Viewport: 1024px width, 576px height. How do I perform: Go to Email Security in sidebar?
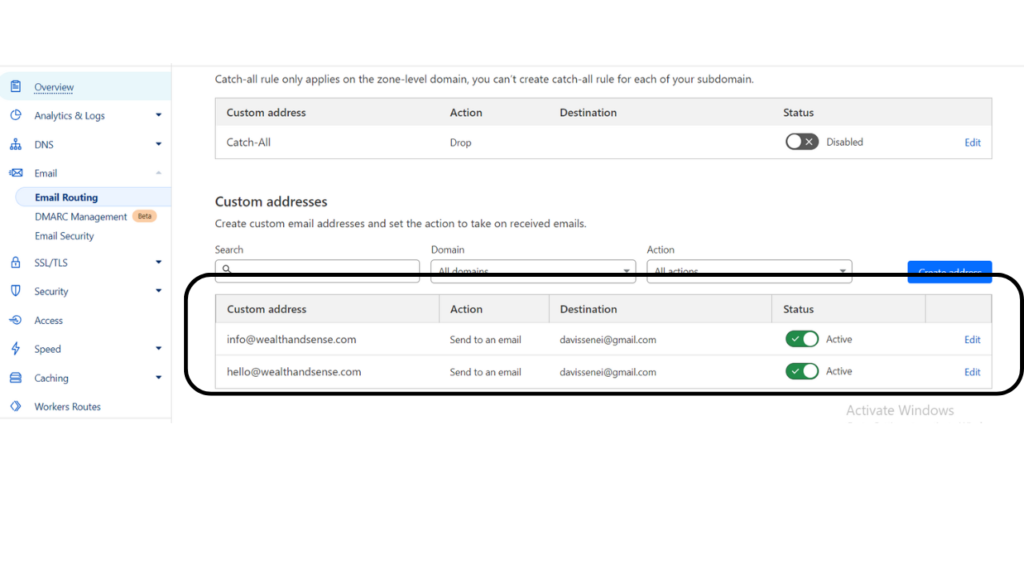point(64,236)
